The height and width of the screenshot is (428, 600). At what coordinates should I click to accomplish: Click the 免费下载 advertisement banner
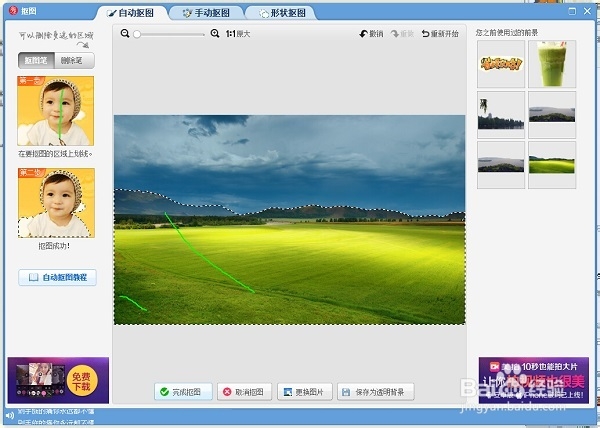(58, 380)
